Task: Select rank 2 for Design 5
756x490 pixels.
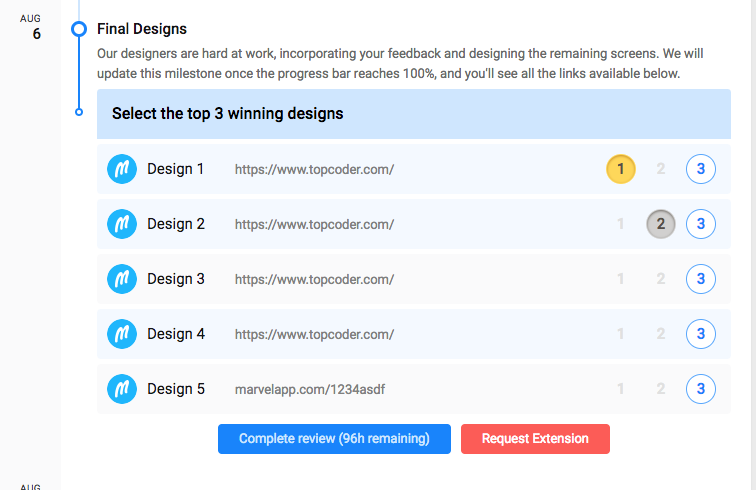Action: tap(661, 389)
